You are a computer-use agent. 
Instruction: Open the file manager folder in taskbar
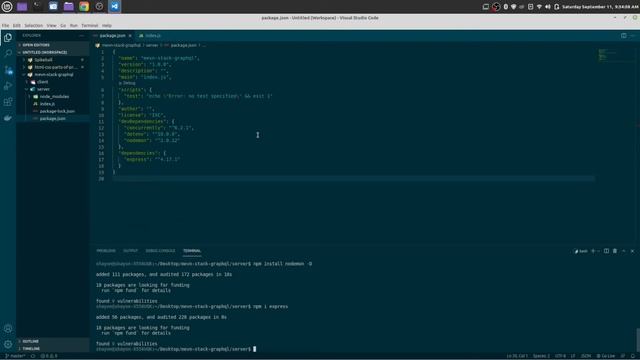(69, 7)
